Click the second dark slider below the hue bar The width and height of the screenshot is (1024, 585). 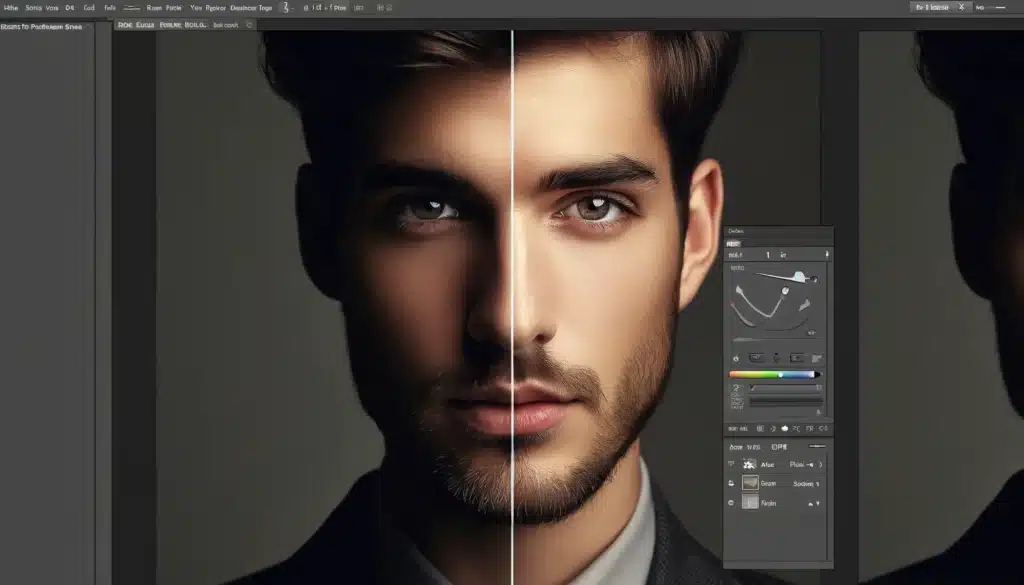pyautogui.click(x=785, y=402)
